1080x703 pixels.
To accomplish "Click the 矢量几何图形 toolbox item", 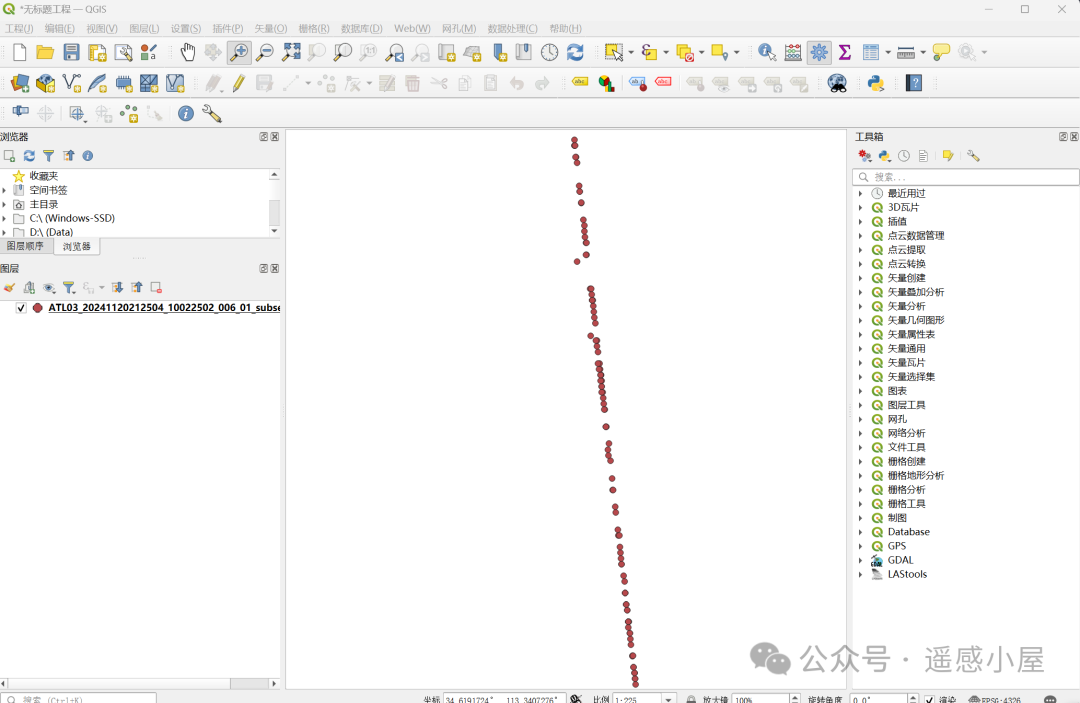I will coord(915,320).
